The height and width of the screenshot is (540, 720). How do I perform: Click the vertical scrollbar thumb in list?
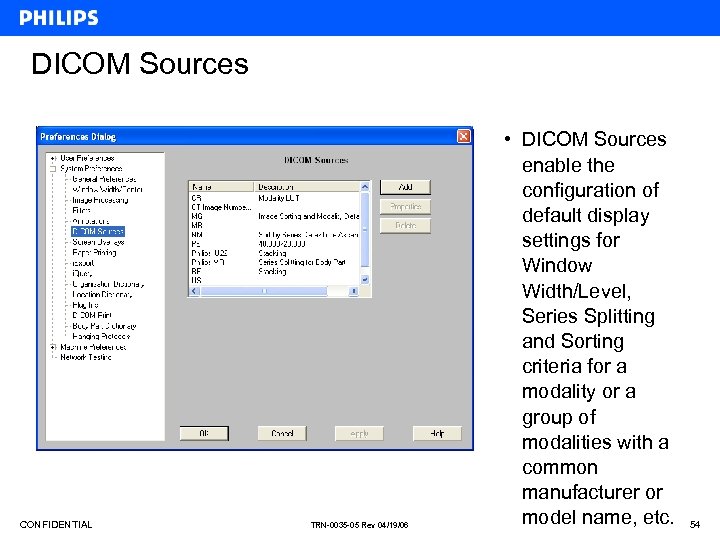(365, 230)
